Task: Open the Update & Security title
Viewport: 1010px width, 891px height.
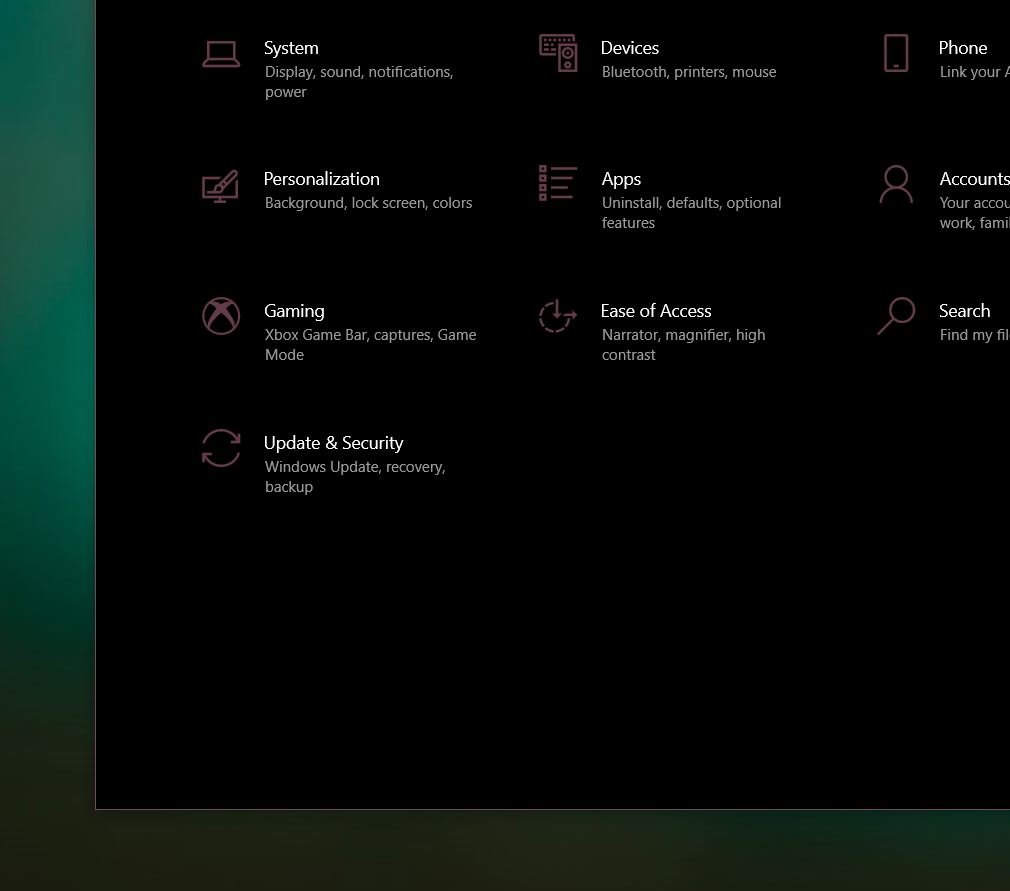Action: [x=333, y=443]
